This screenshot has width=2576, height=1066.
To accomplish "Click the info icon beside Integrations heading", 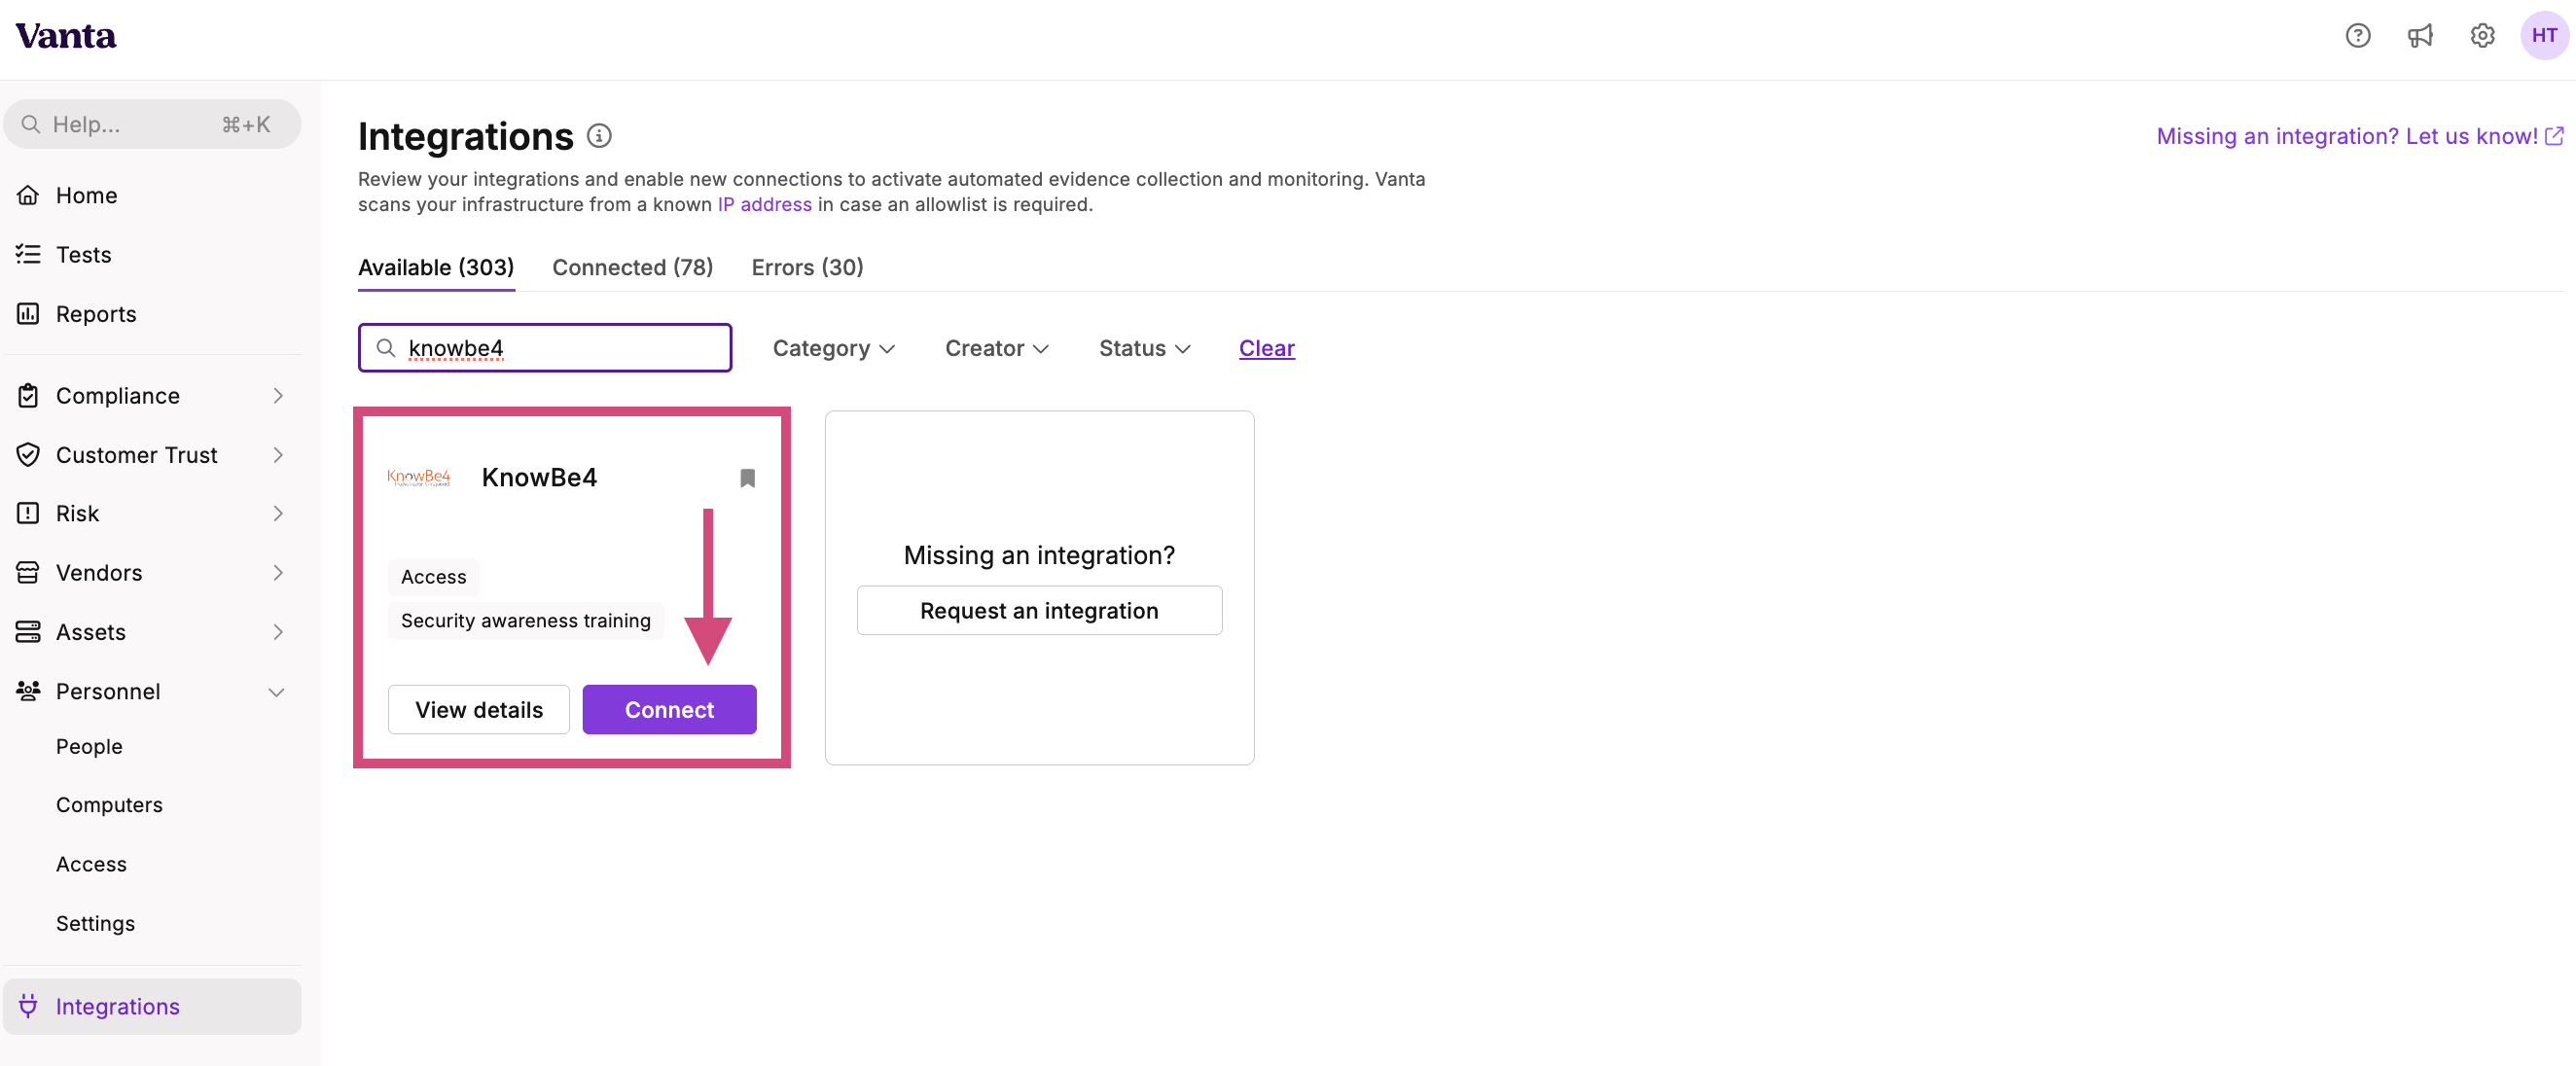I will coord(599,136).
